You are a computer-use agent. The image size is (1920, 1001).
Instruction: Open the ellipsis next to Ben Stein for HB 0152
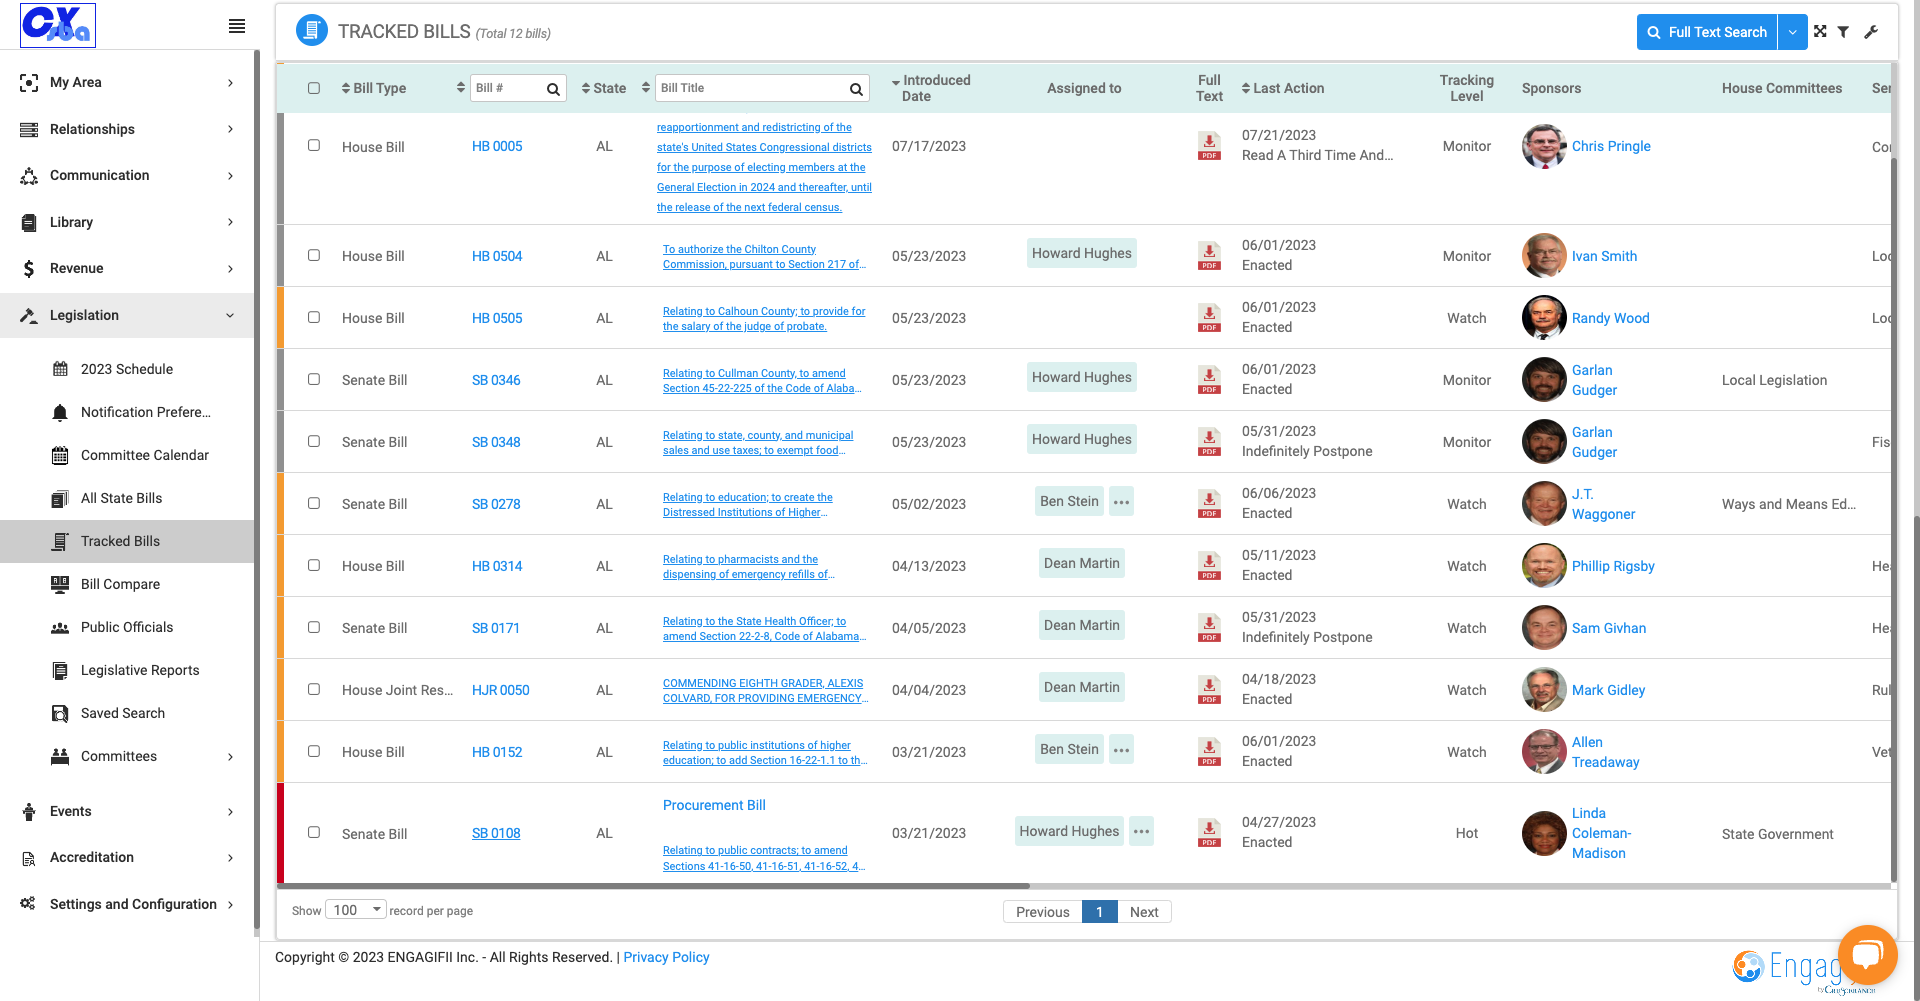click(x=1122, y=750)
